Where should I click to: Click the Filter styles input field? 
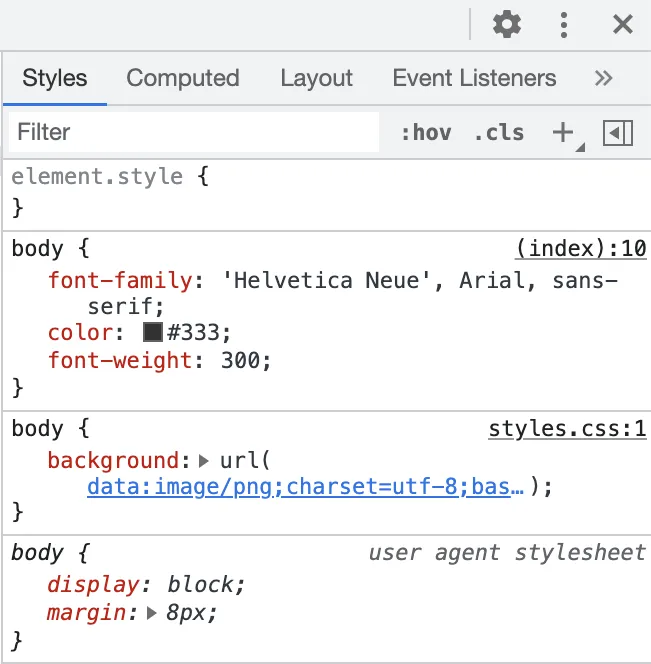pos(194,132)
